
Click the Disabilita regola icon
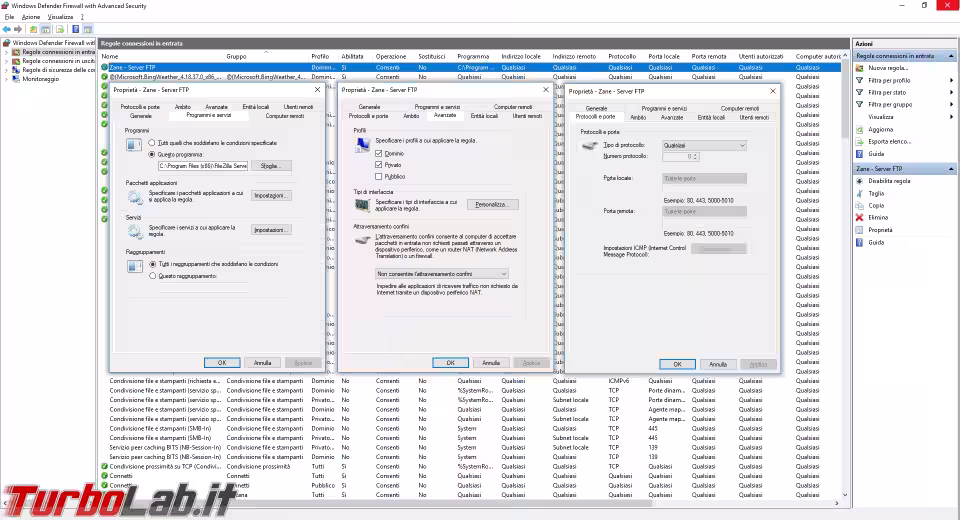(x=860, y=181)
